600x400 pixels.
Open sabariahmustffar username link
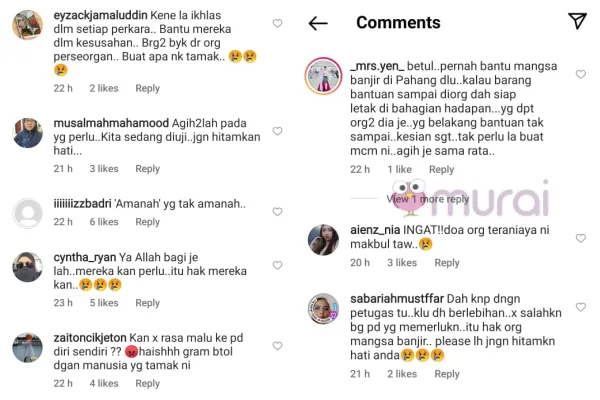(x=397, y=299)
